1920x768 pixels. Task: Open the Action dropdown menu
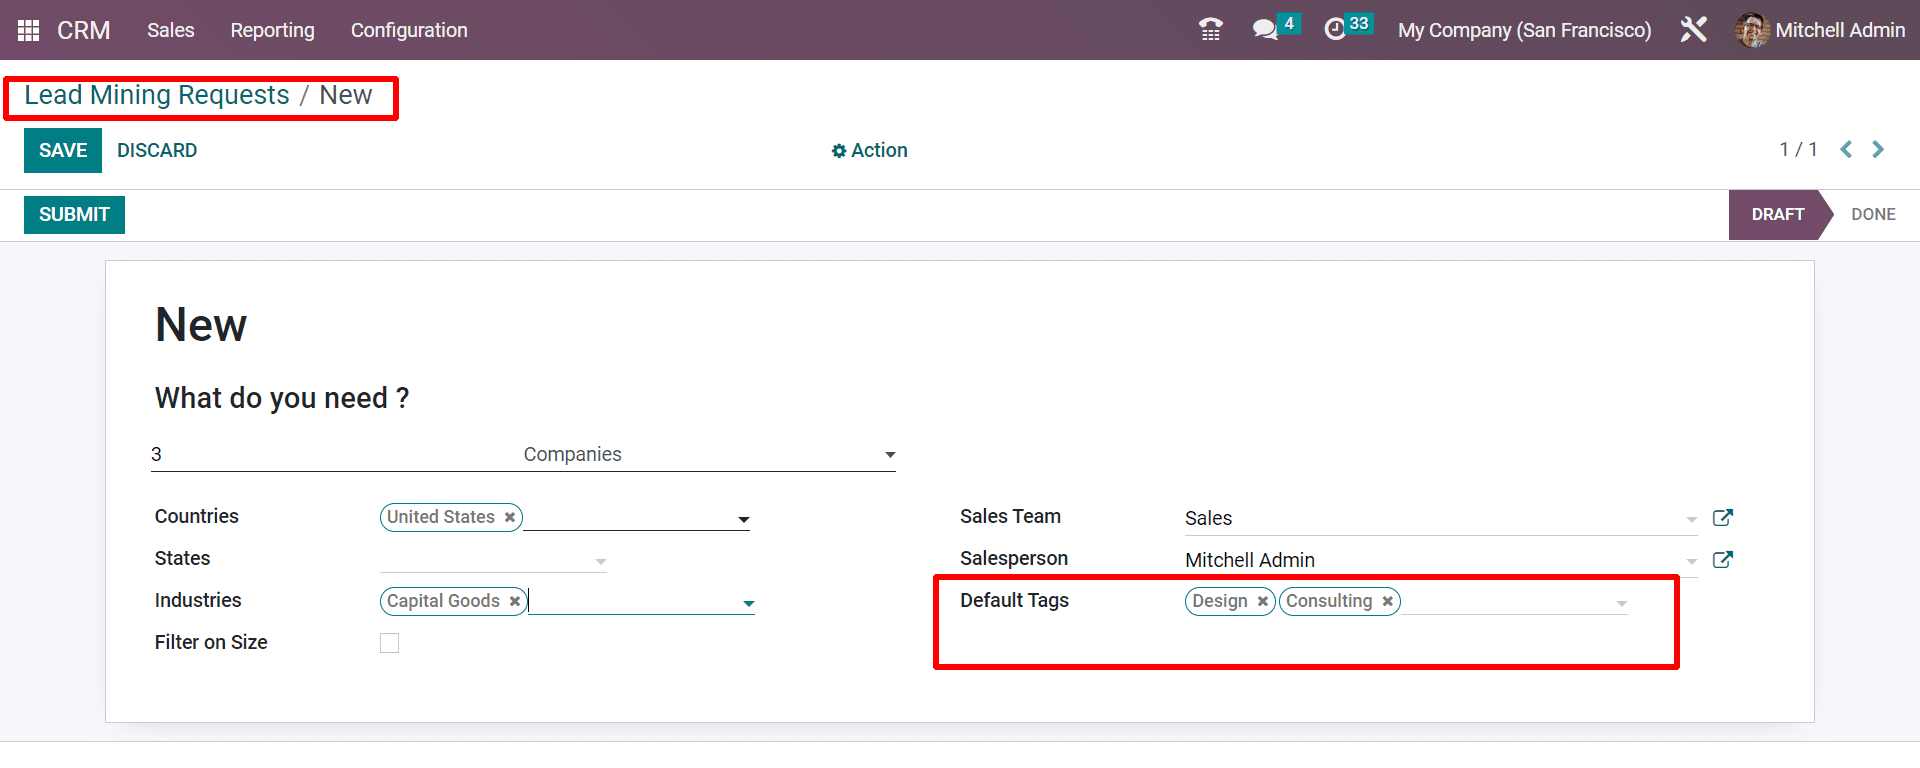pyautogui.click(x=869, y=150)
